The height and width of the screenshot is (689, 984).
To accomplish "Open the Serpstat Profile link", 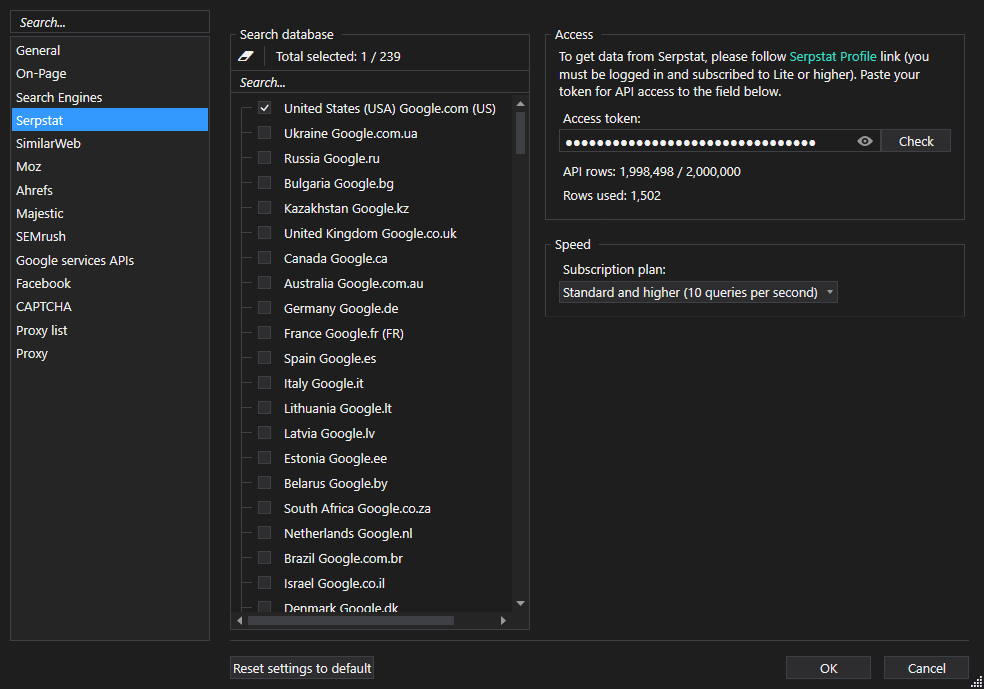I will 833,56.
